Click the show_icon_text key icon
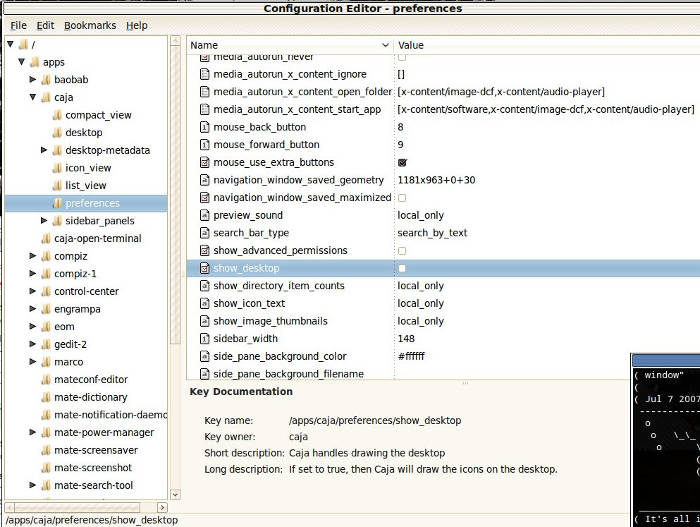Viewport: 700px width, 527px height. (x=204, y=304)
